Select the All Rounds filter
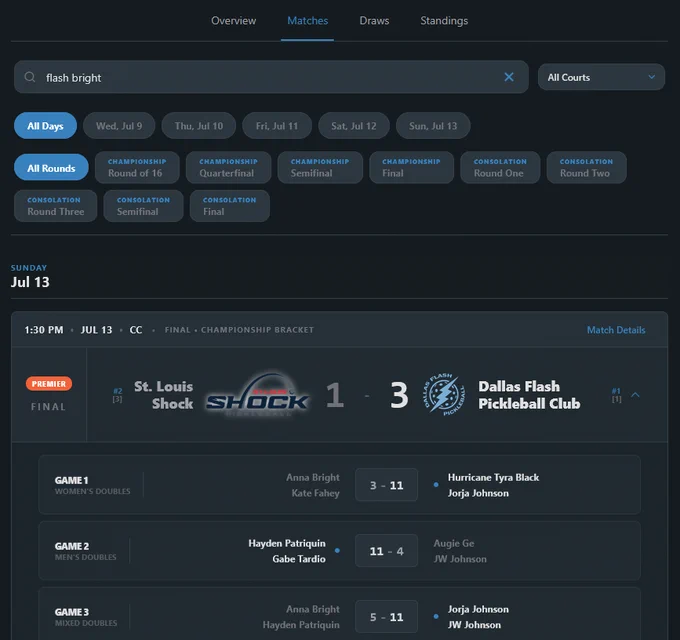 (x=51, y=167)
